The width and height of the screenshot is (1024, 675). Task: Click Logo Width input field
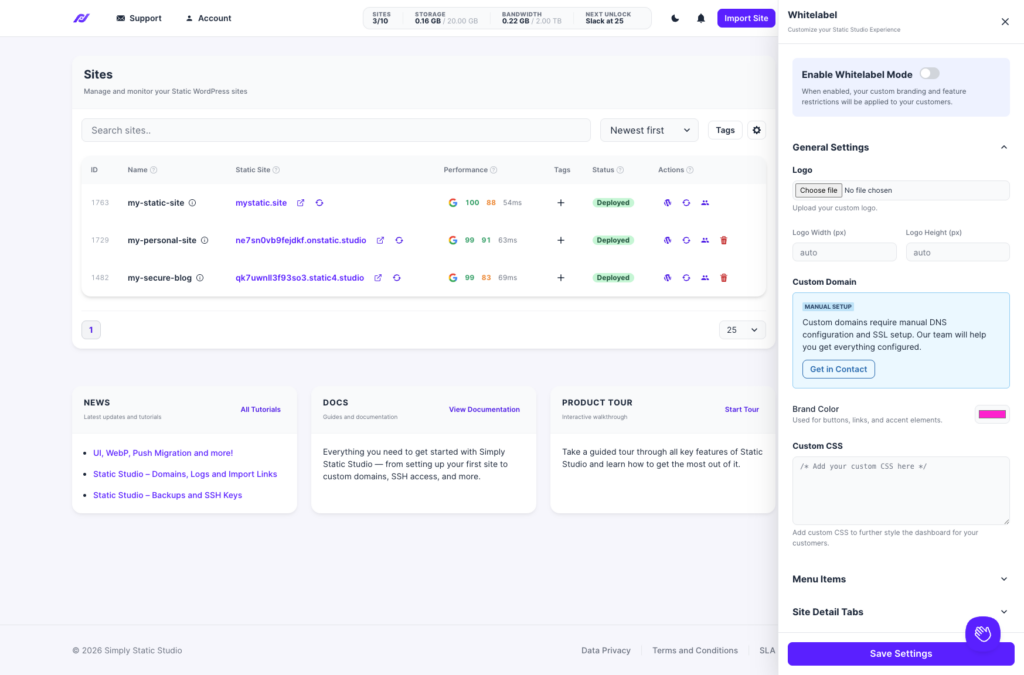844,252
